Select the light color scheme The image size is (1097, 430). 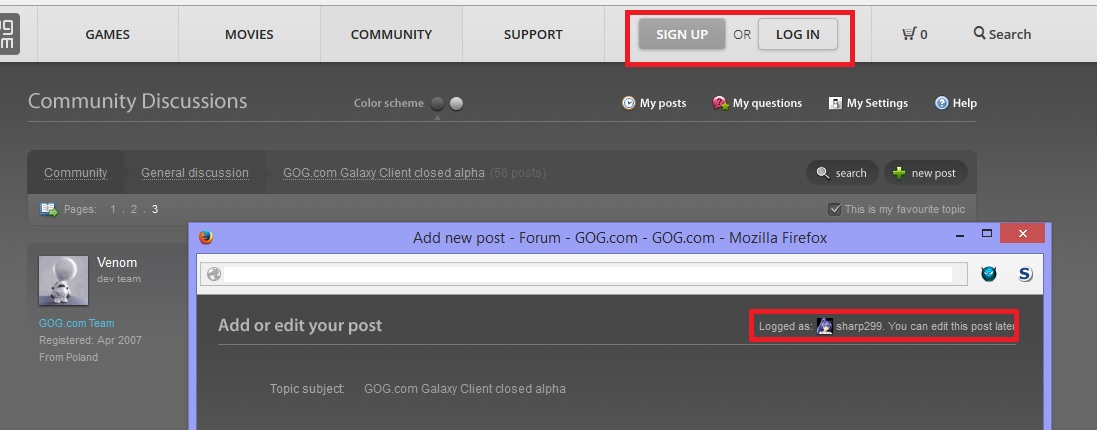[x=456, y=103]
